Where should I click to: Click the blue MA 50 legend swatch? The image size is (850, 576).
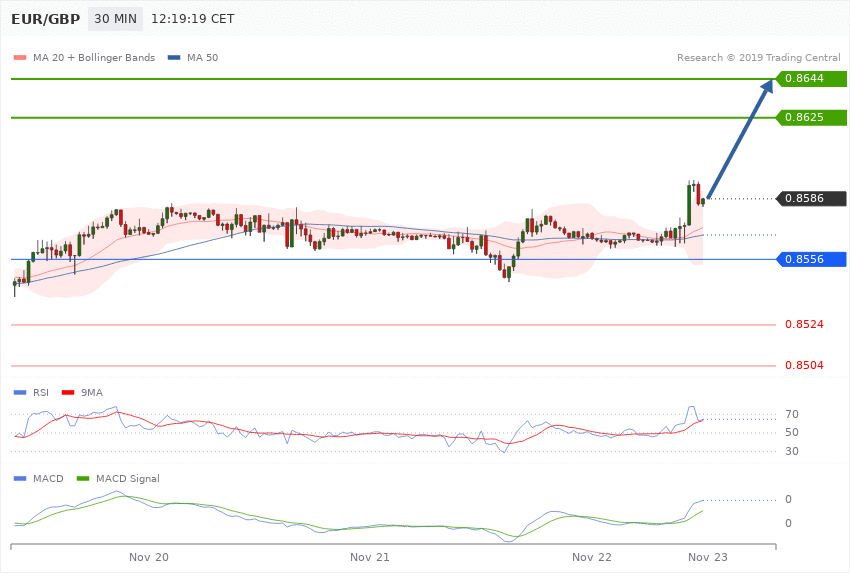point(174,57)
